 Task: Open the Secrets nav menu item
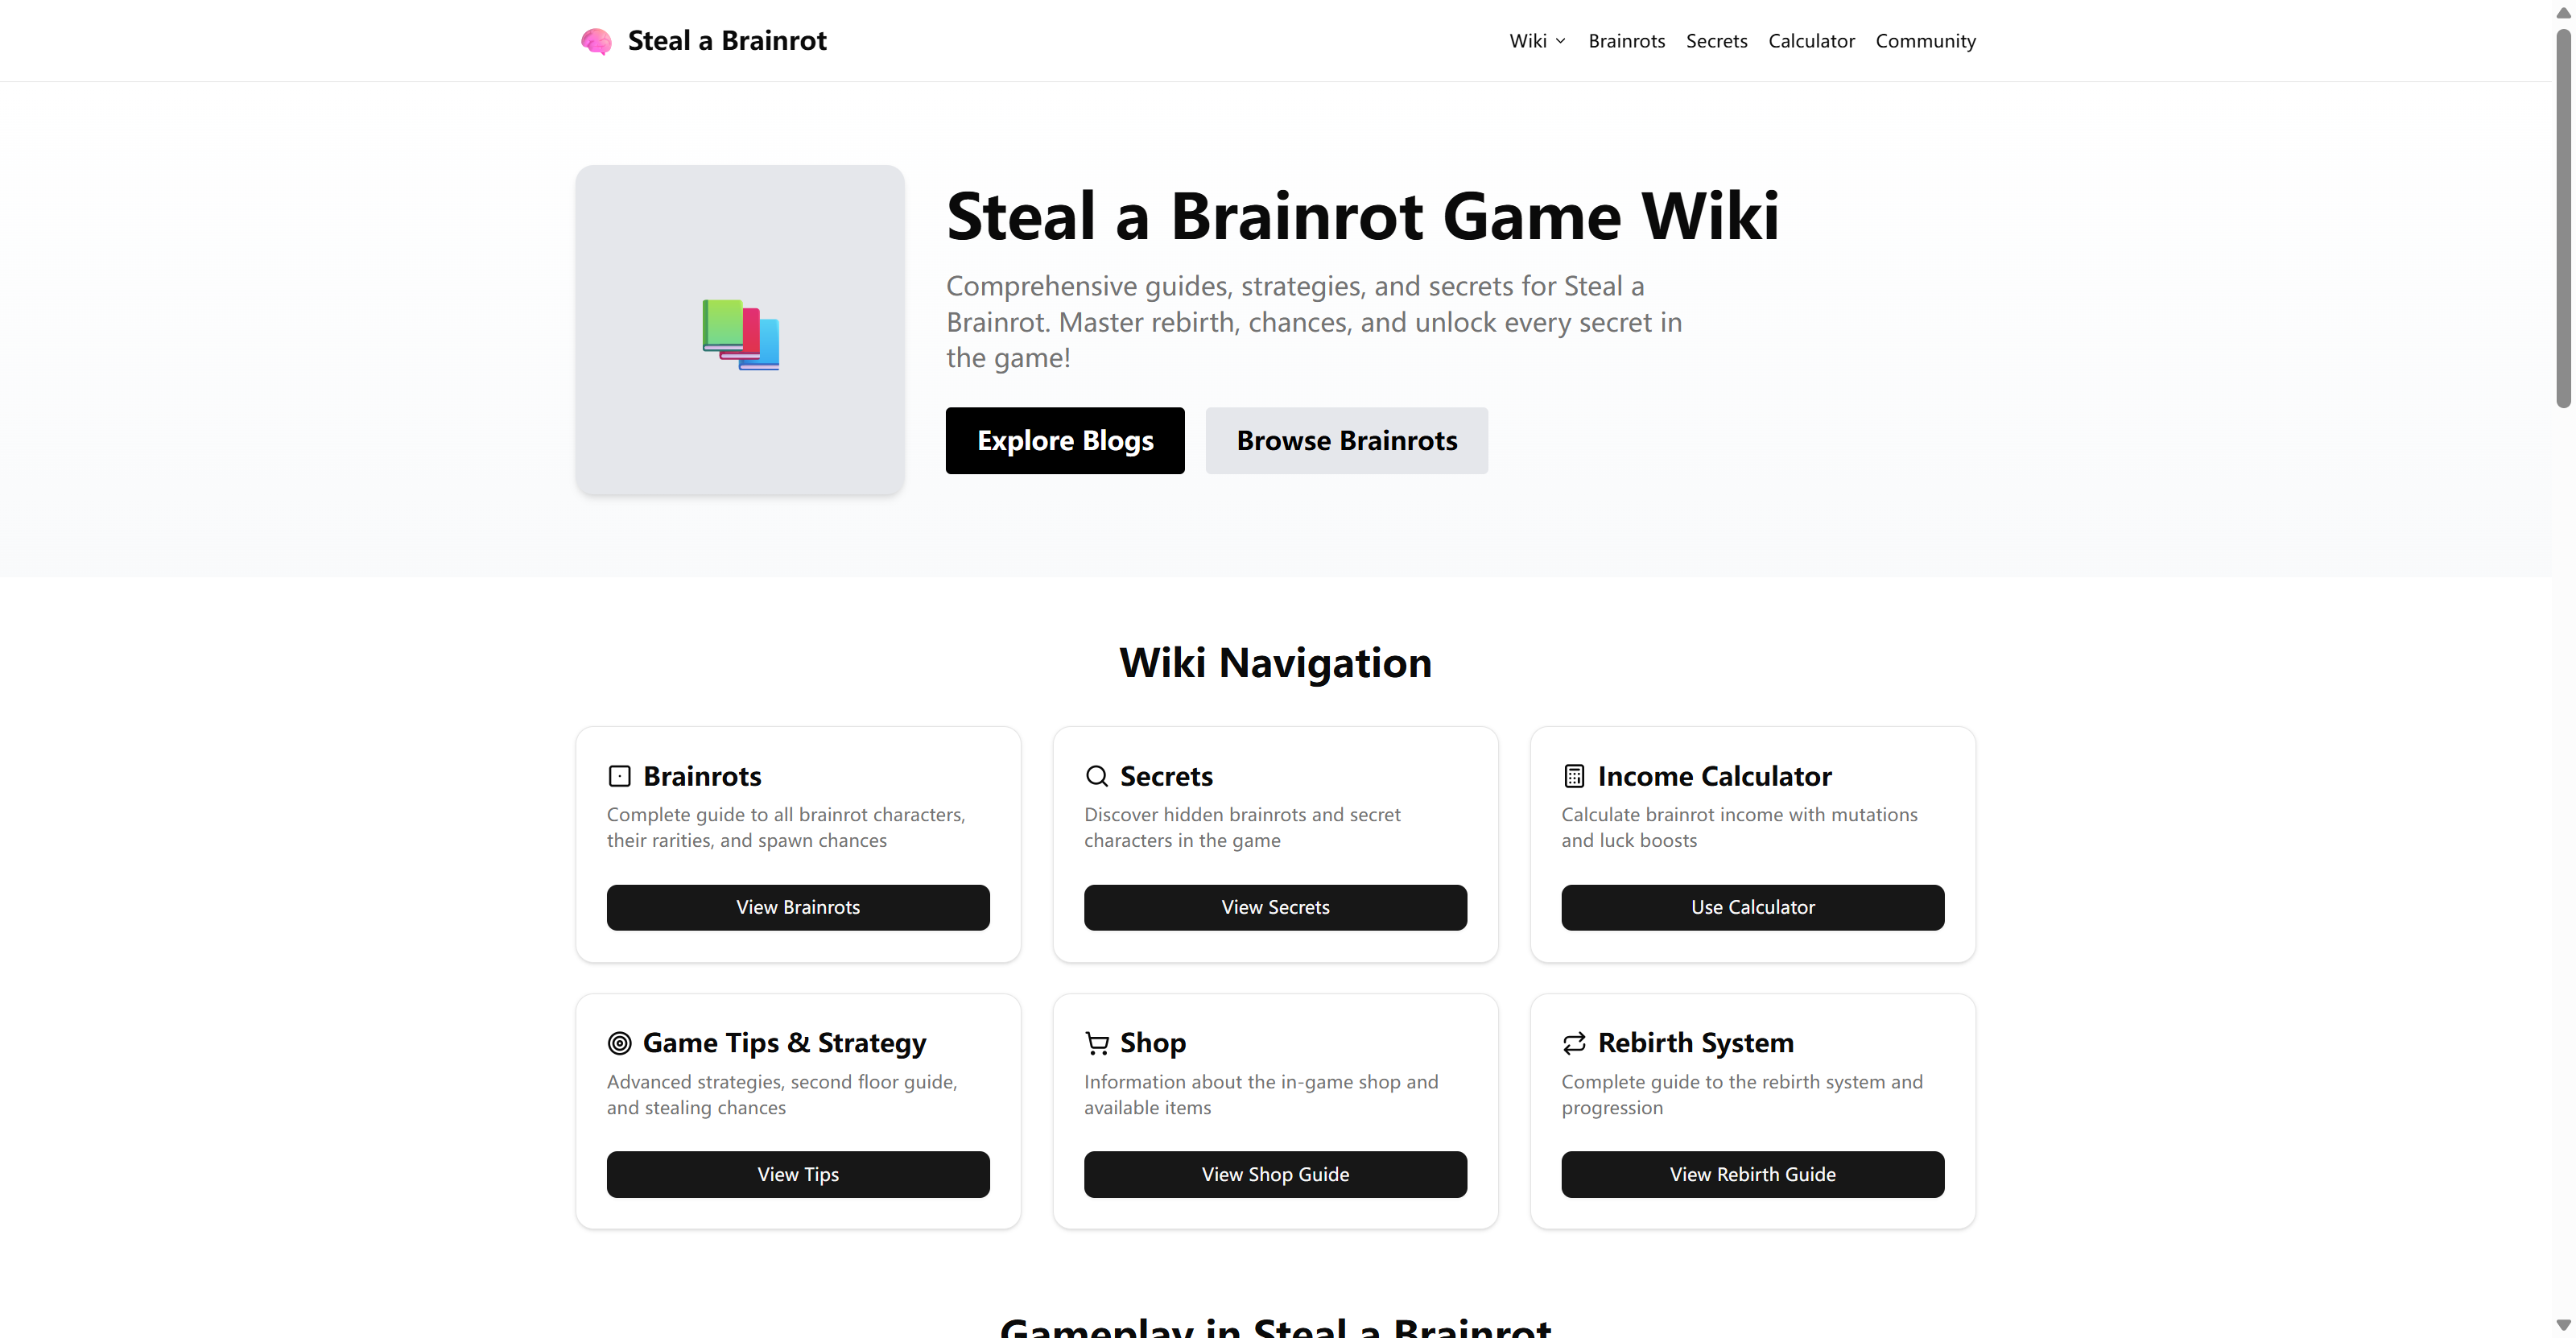pyautogui.click(x=1716, y=41)
